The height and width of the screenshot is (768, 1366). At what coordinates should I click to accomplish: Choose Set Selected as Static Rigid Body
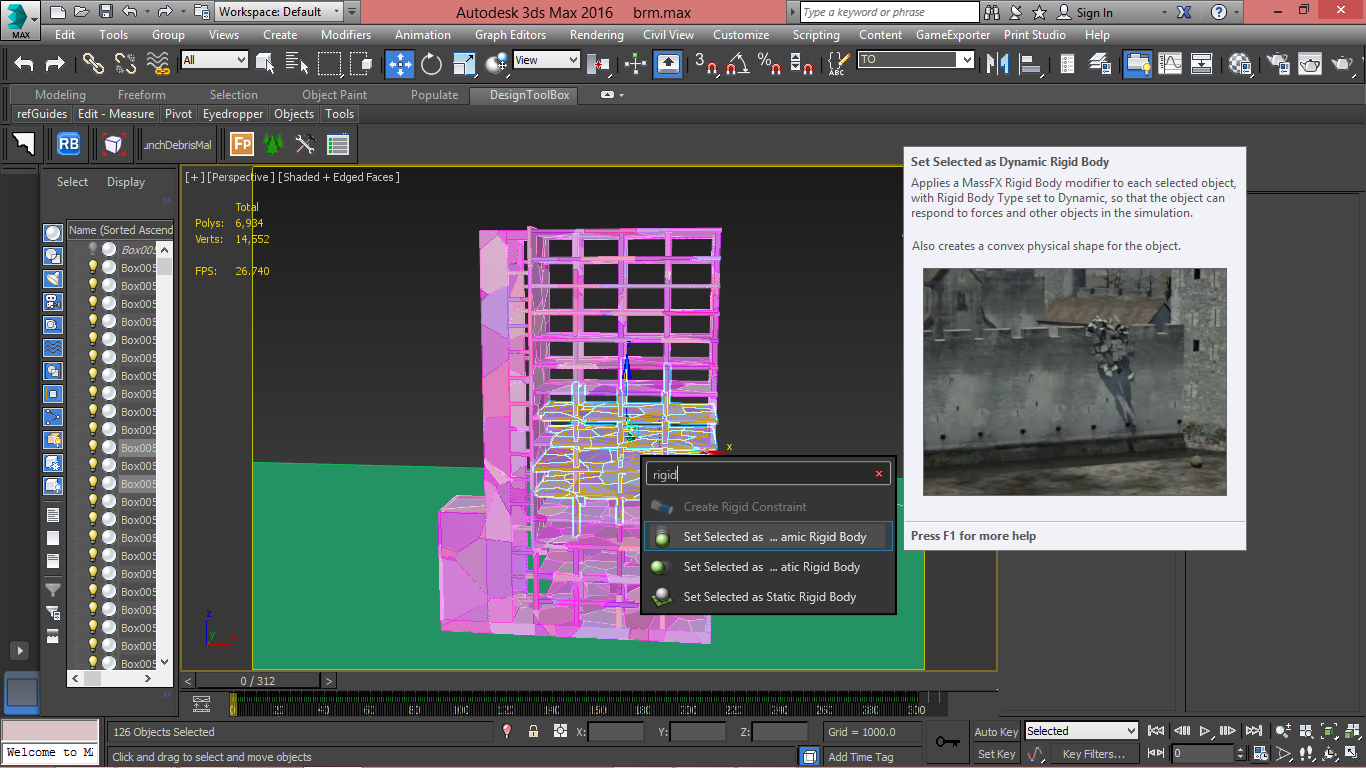click(x=768, y=597)
